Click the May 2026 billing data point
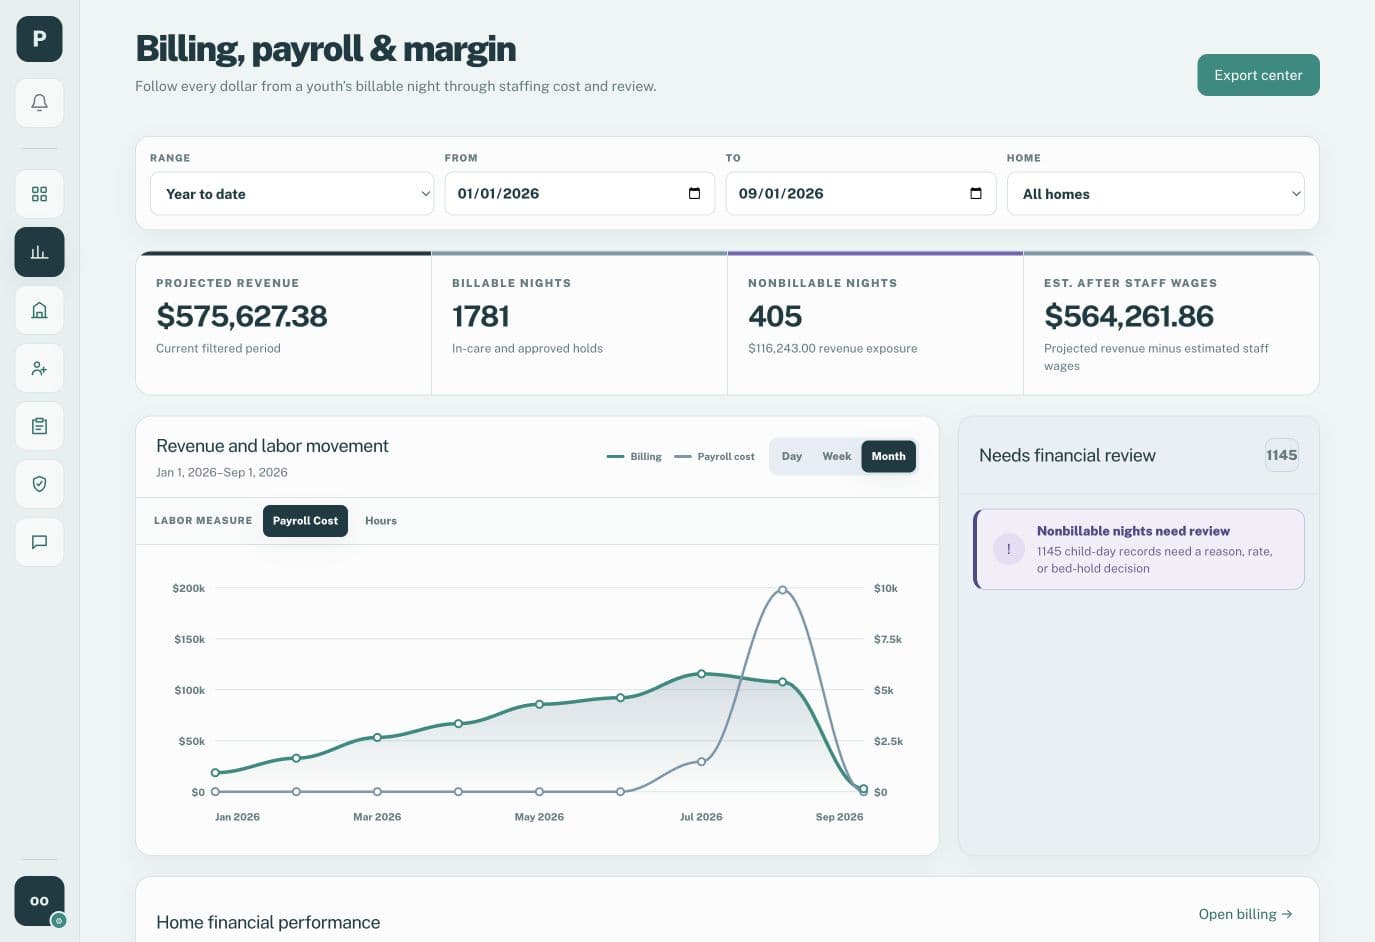Image resolution: width=1375 pixels, height=942 pixels. 539,704
